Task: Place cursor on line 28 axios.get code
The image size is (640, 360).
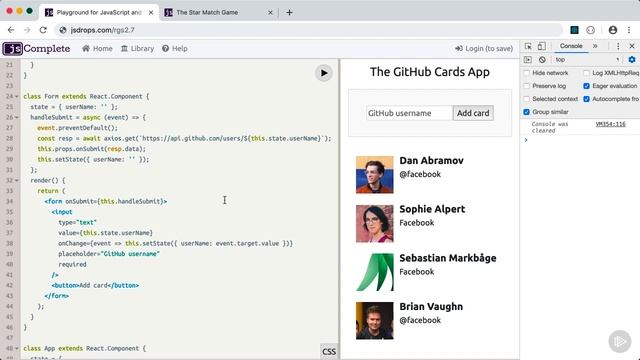Action: click(x=184, y=139)
